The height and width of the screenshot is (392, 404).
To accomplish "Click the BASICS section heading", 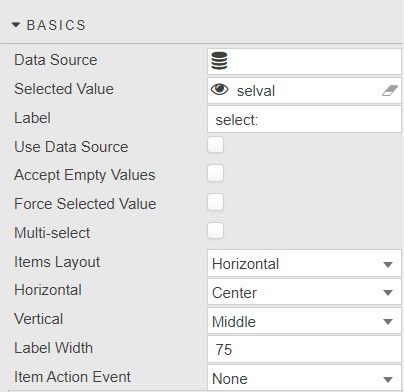I will [x=56, y=25].
